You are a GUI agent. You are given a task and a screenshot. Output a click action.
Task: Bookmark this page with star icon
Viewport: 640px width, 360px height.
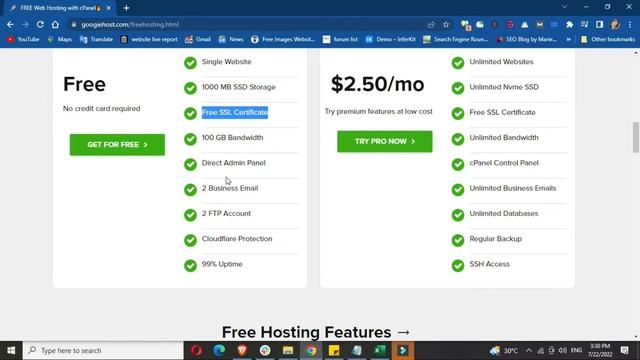click(446, 24)
